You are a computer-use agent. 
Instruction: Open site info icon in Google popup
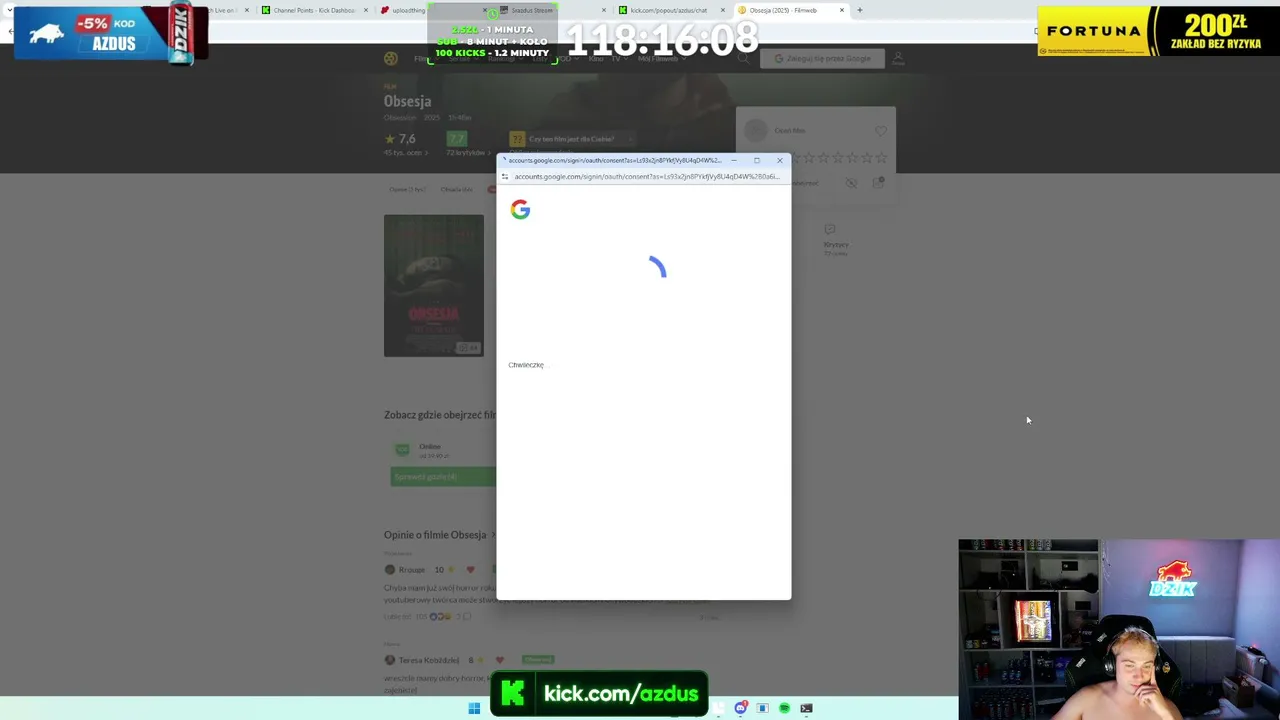click(x=505, y=177)
